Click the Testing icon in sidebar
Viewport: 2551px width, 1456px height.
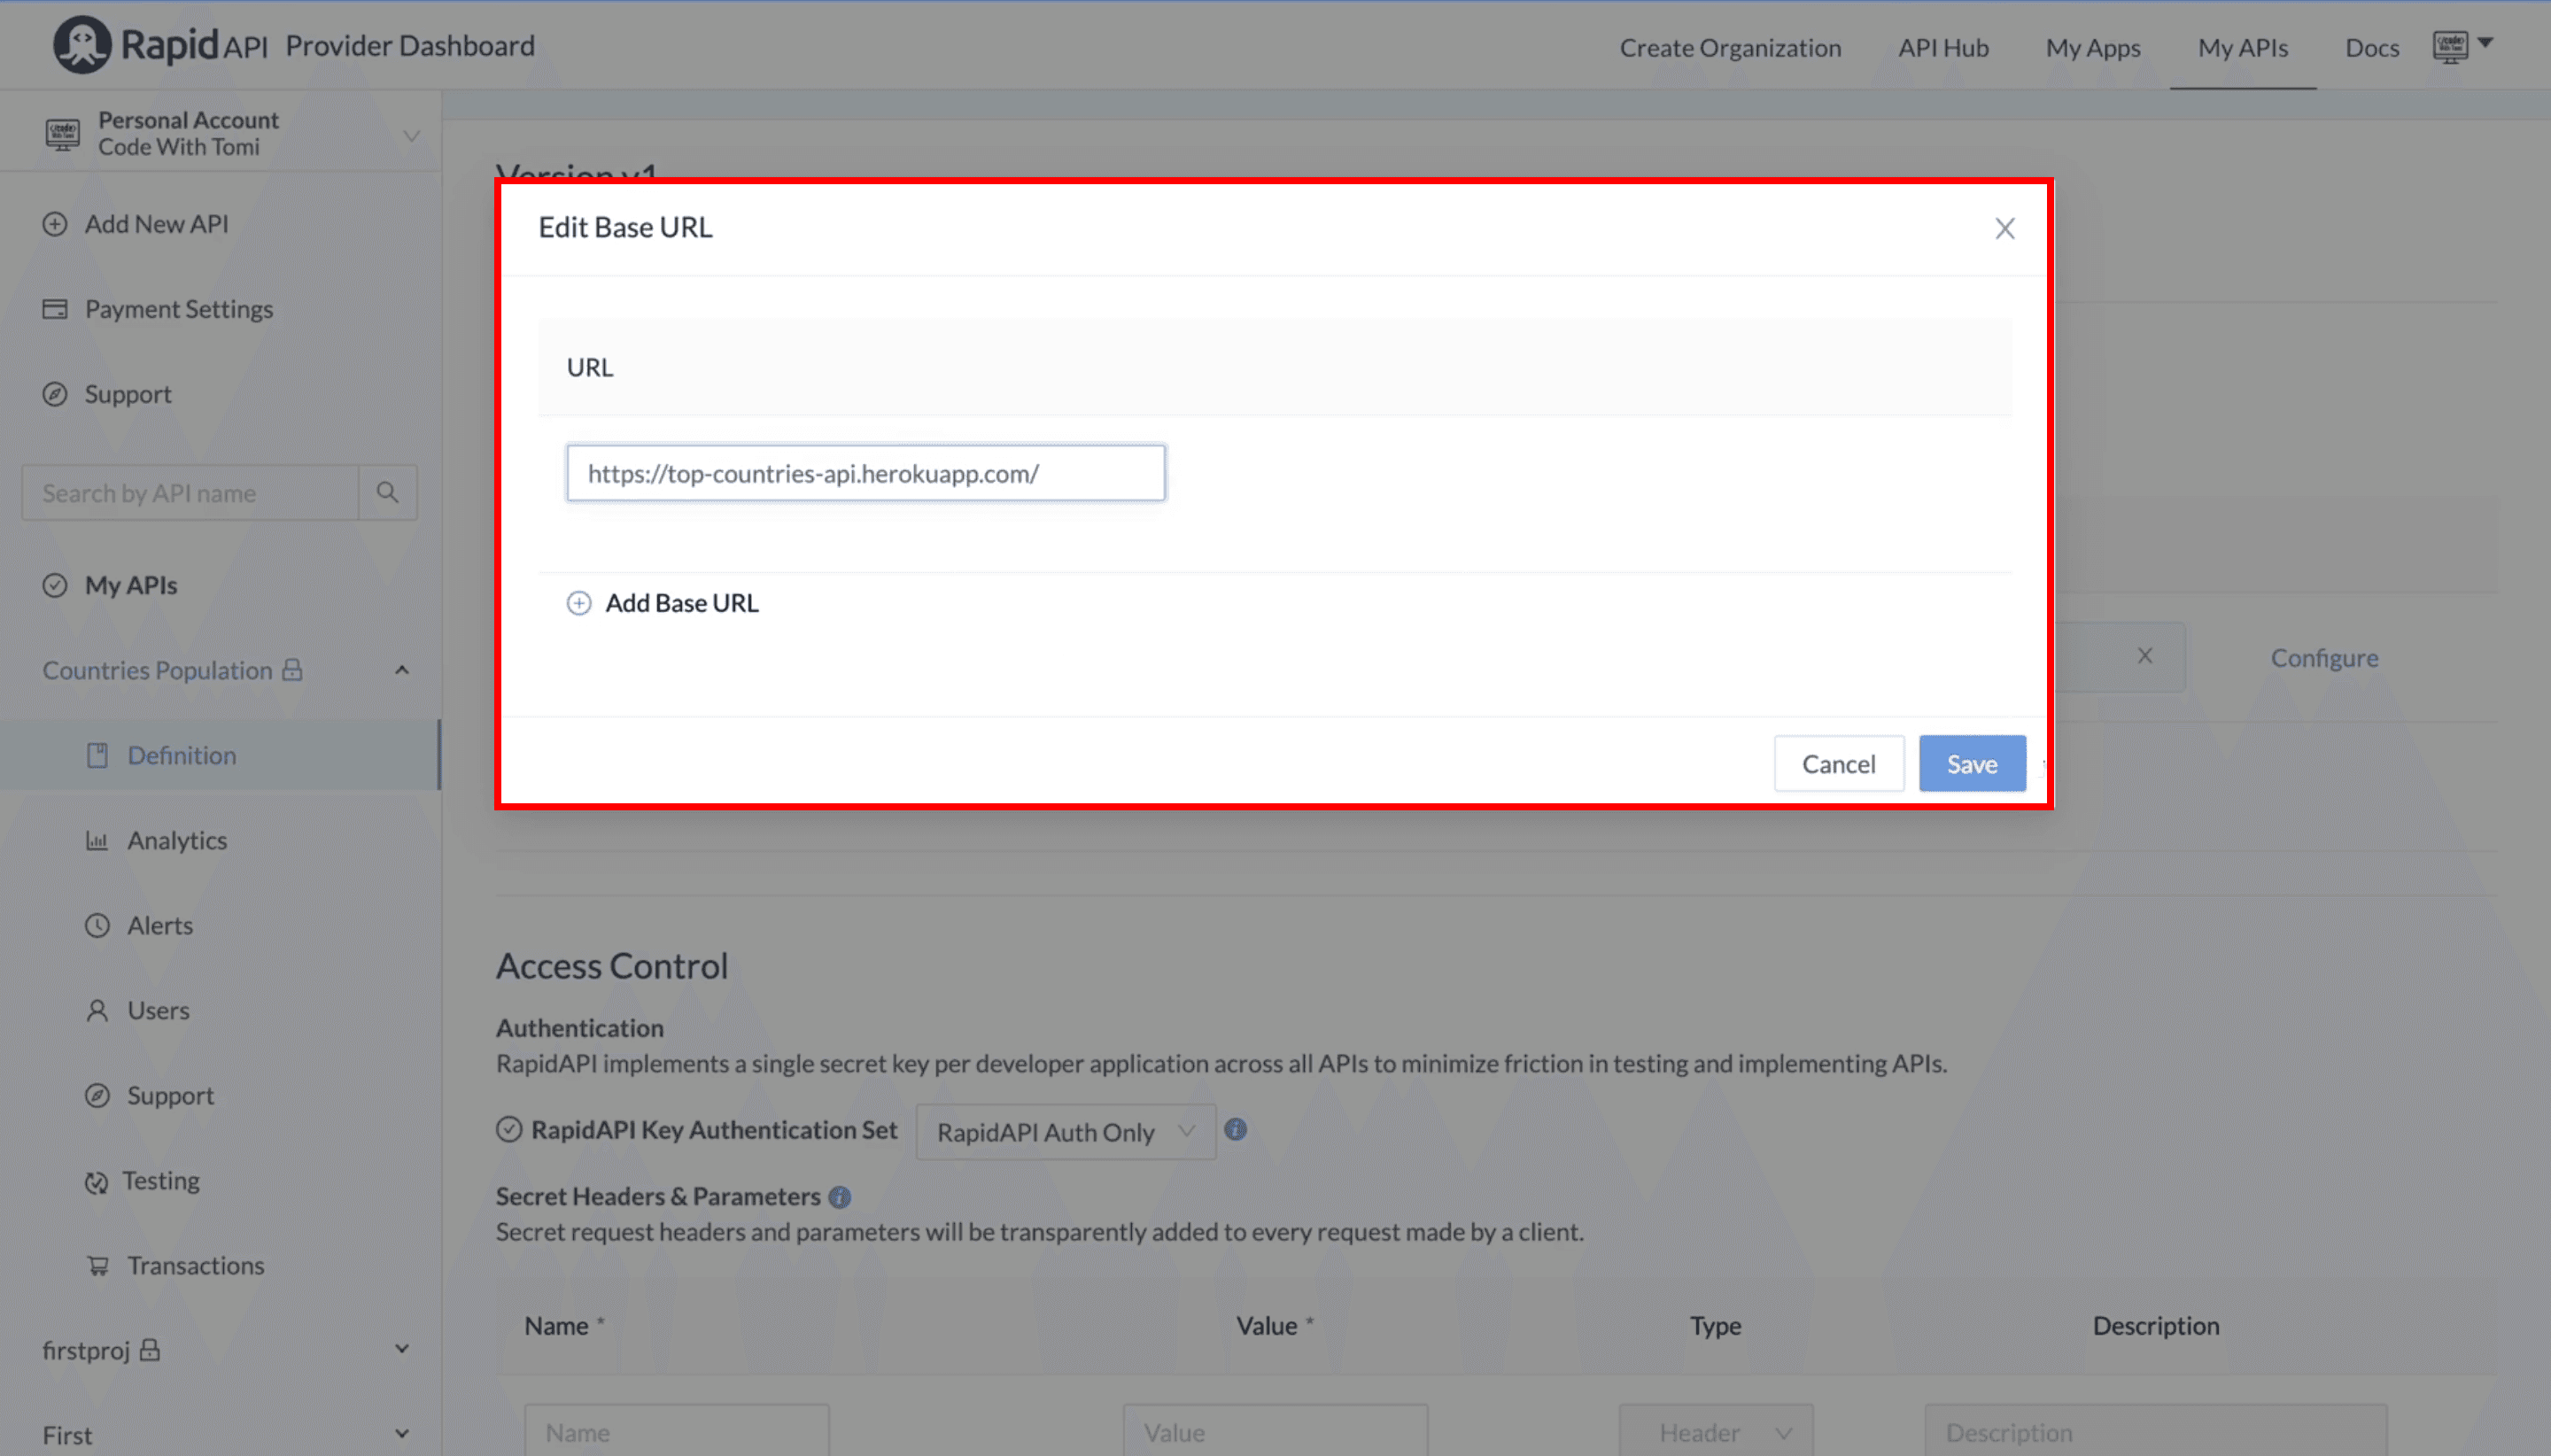96,1182
